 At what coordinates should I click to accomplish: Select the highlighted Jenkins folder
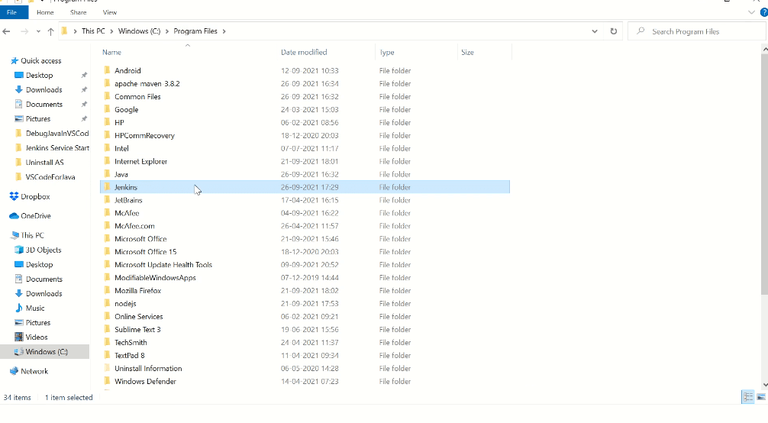coord(305,187)
